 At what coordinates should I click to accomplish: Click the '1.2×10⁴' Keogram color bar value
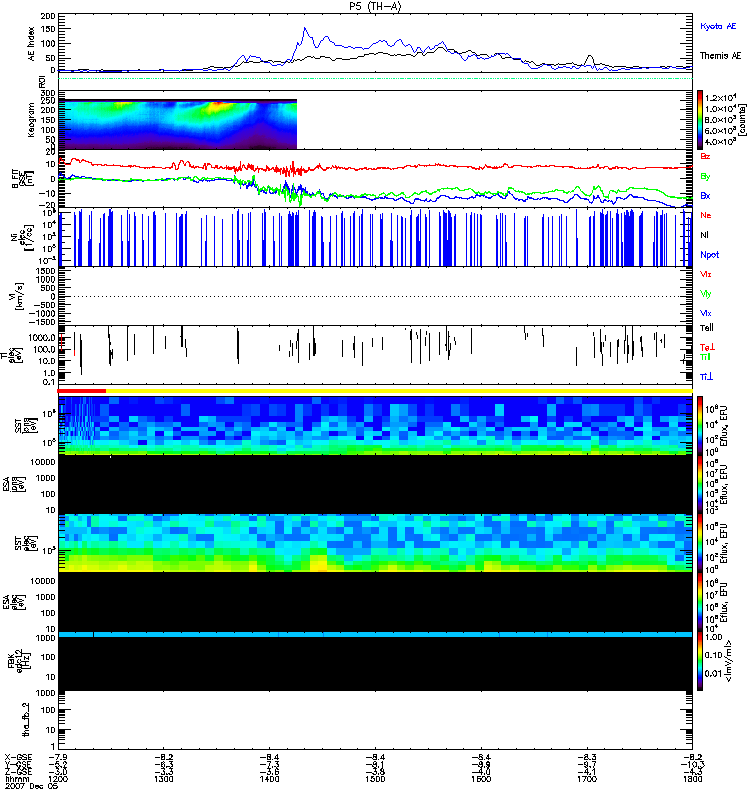719,97
